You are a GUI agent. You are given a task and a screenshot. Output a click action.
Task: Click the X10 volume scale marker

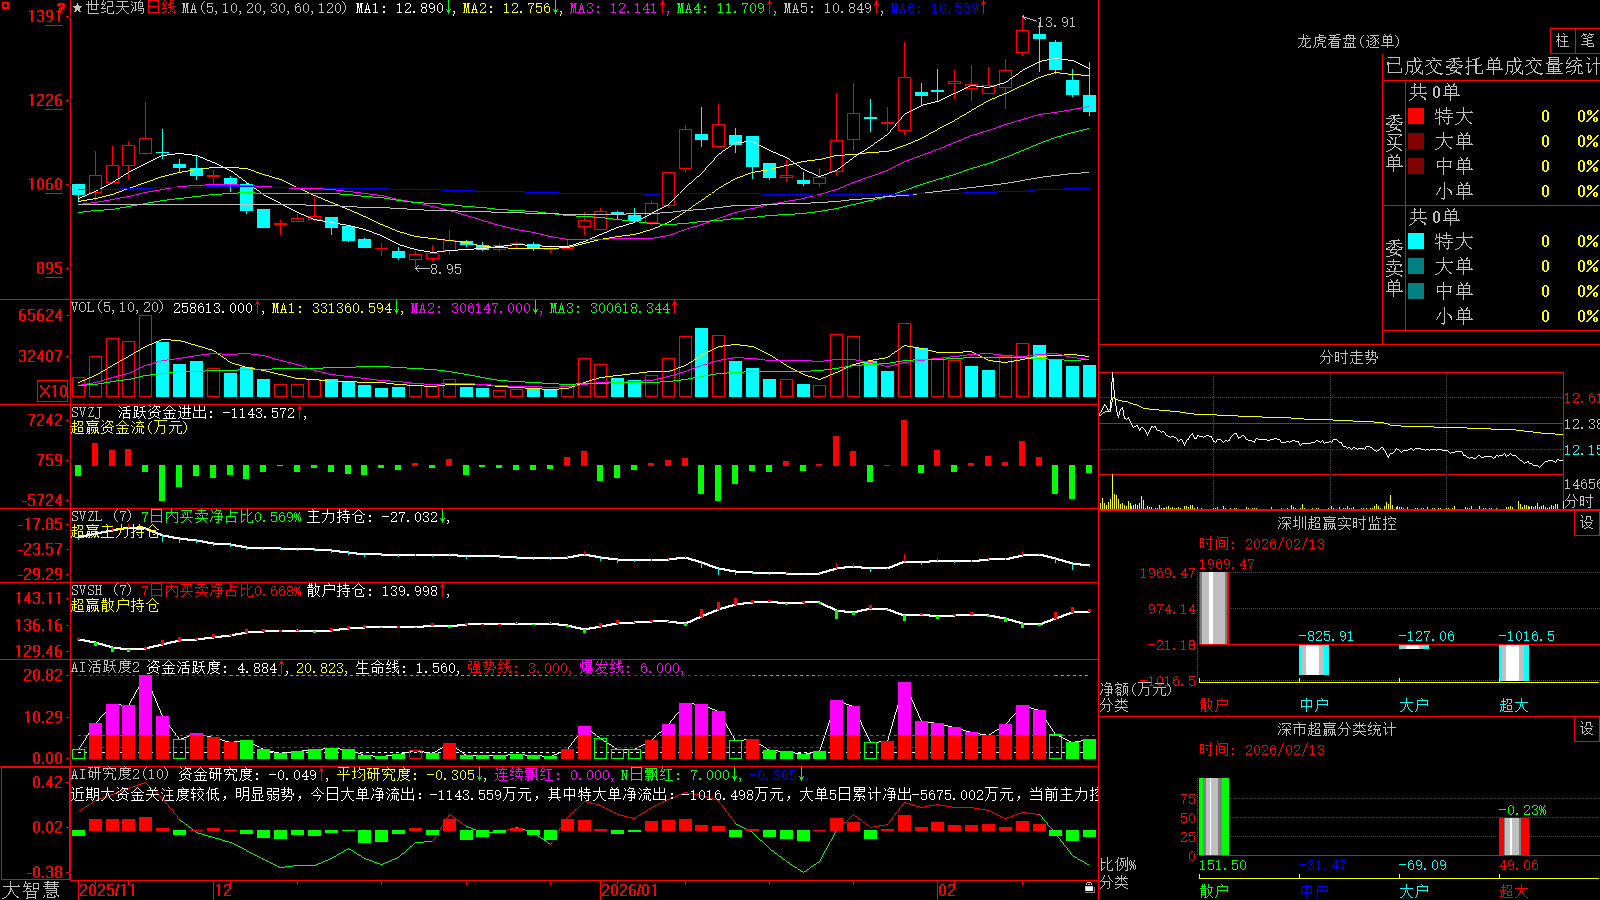pyautogui.click(x=53, y=391)
